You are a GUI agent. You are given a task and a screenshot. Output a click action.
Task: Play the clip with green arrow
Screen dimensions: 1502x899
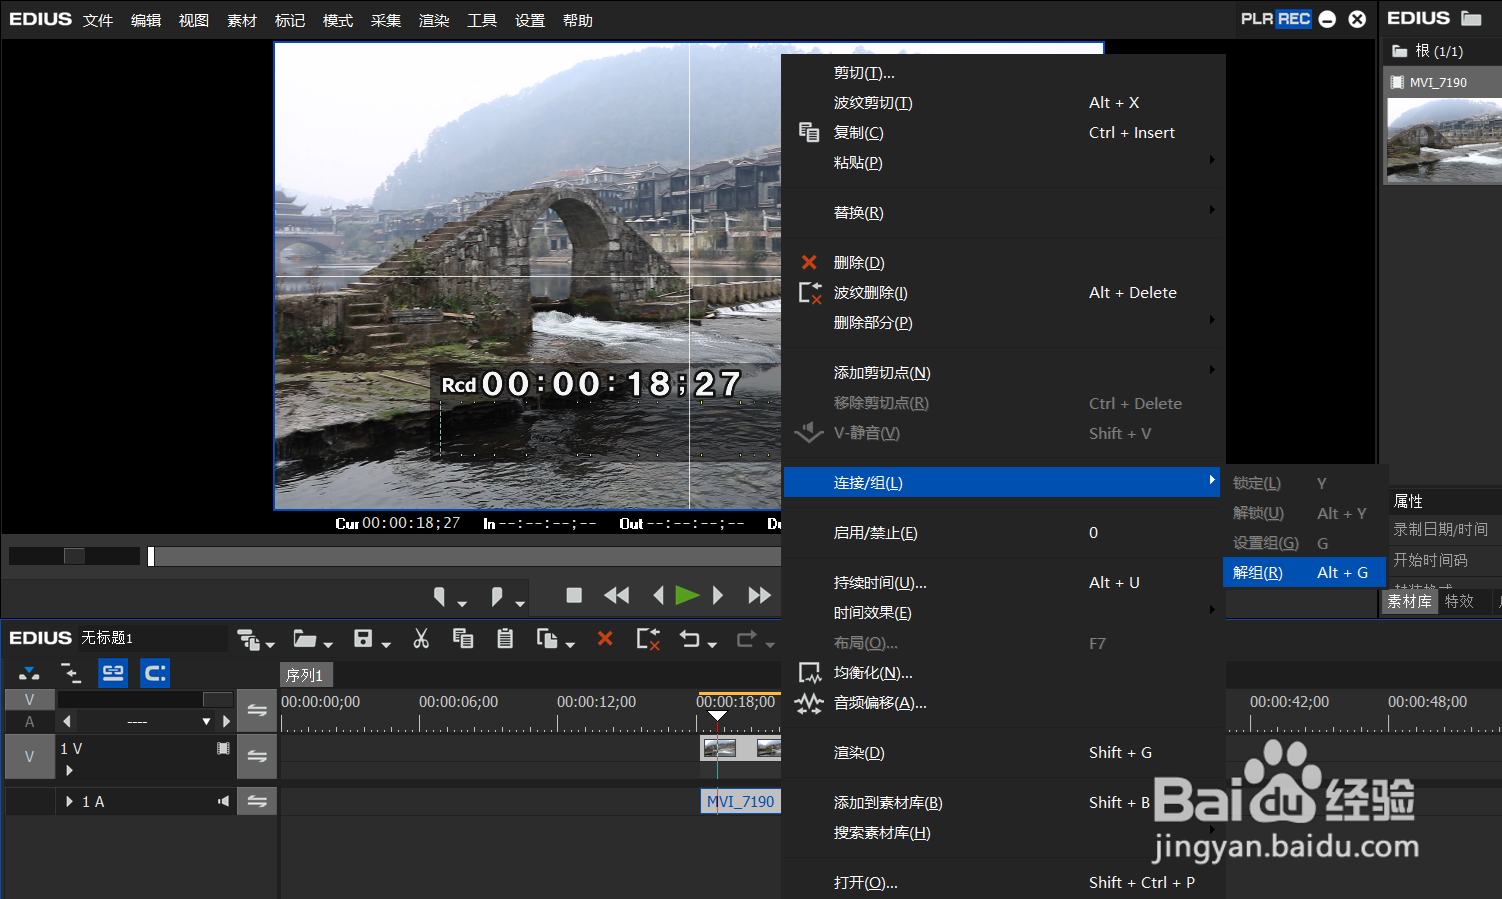pos(687,595)
